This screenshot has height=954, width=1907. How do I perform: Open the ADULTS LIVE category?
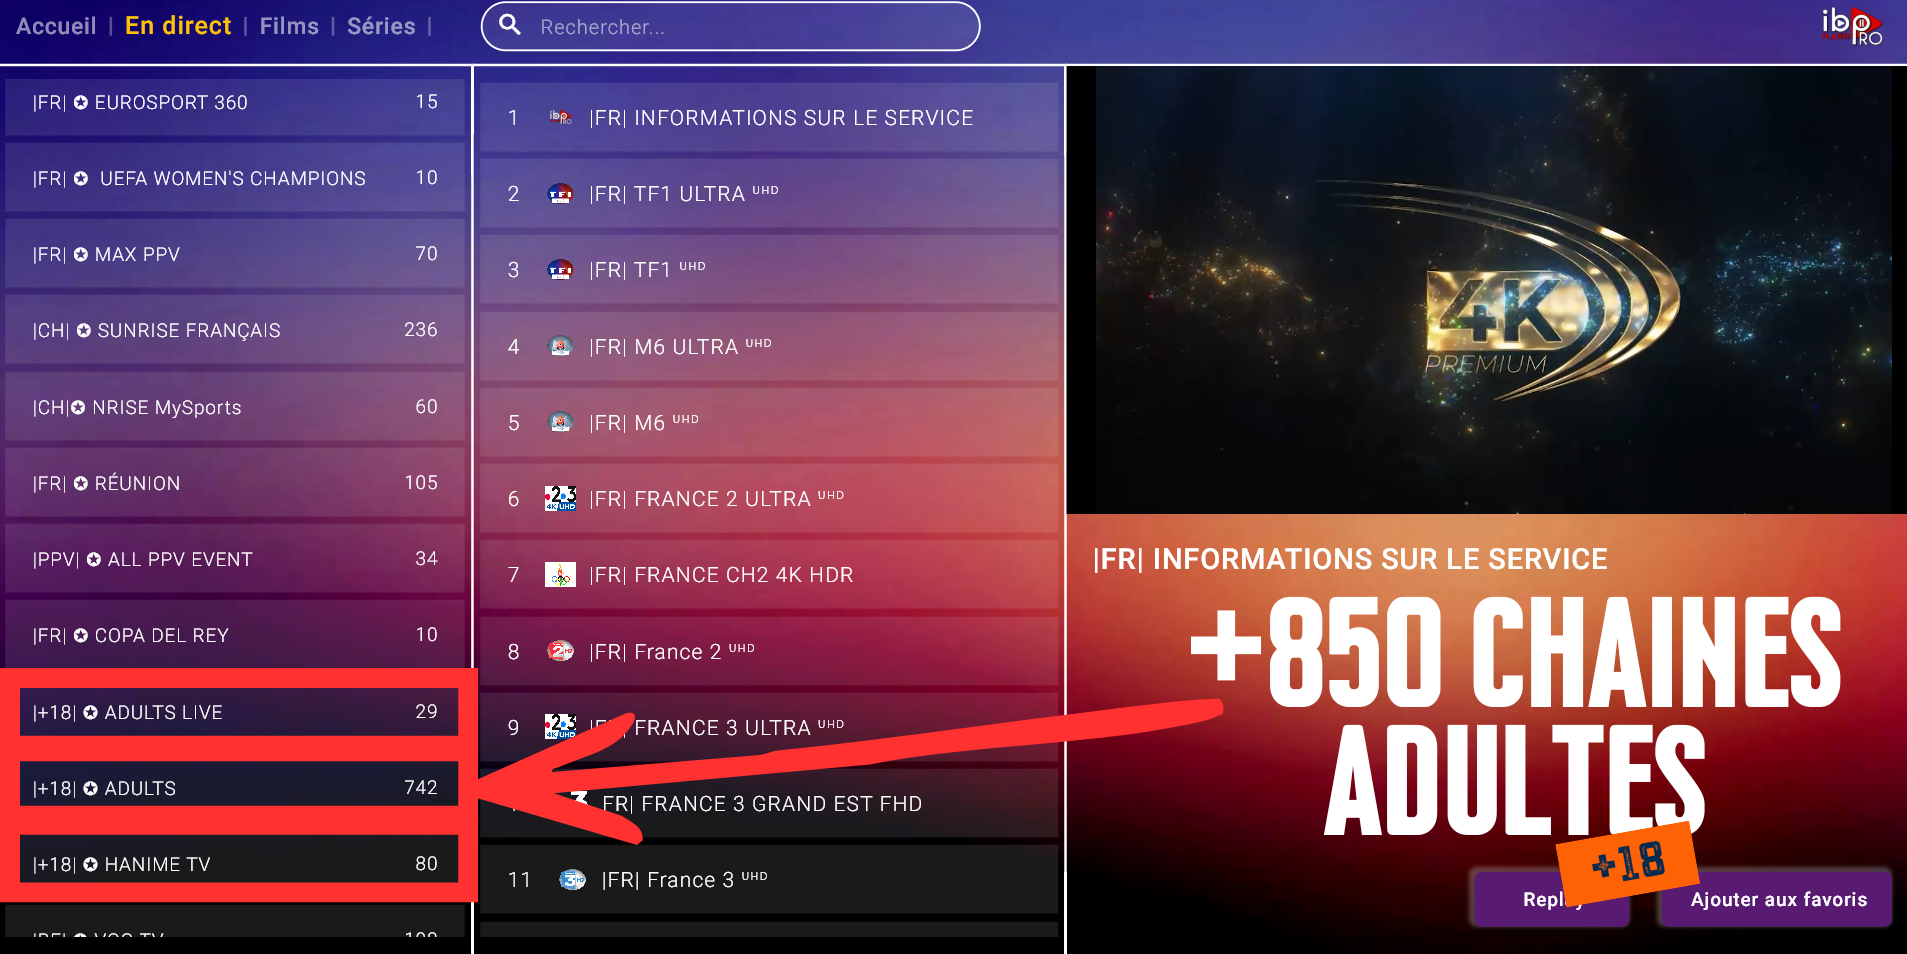point(239,712)
